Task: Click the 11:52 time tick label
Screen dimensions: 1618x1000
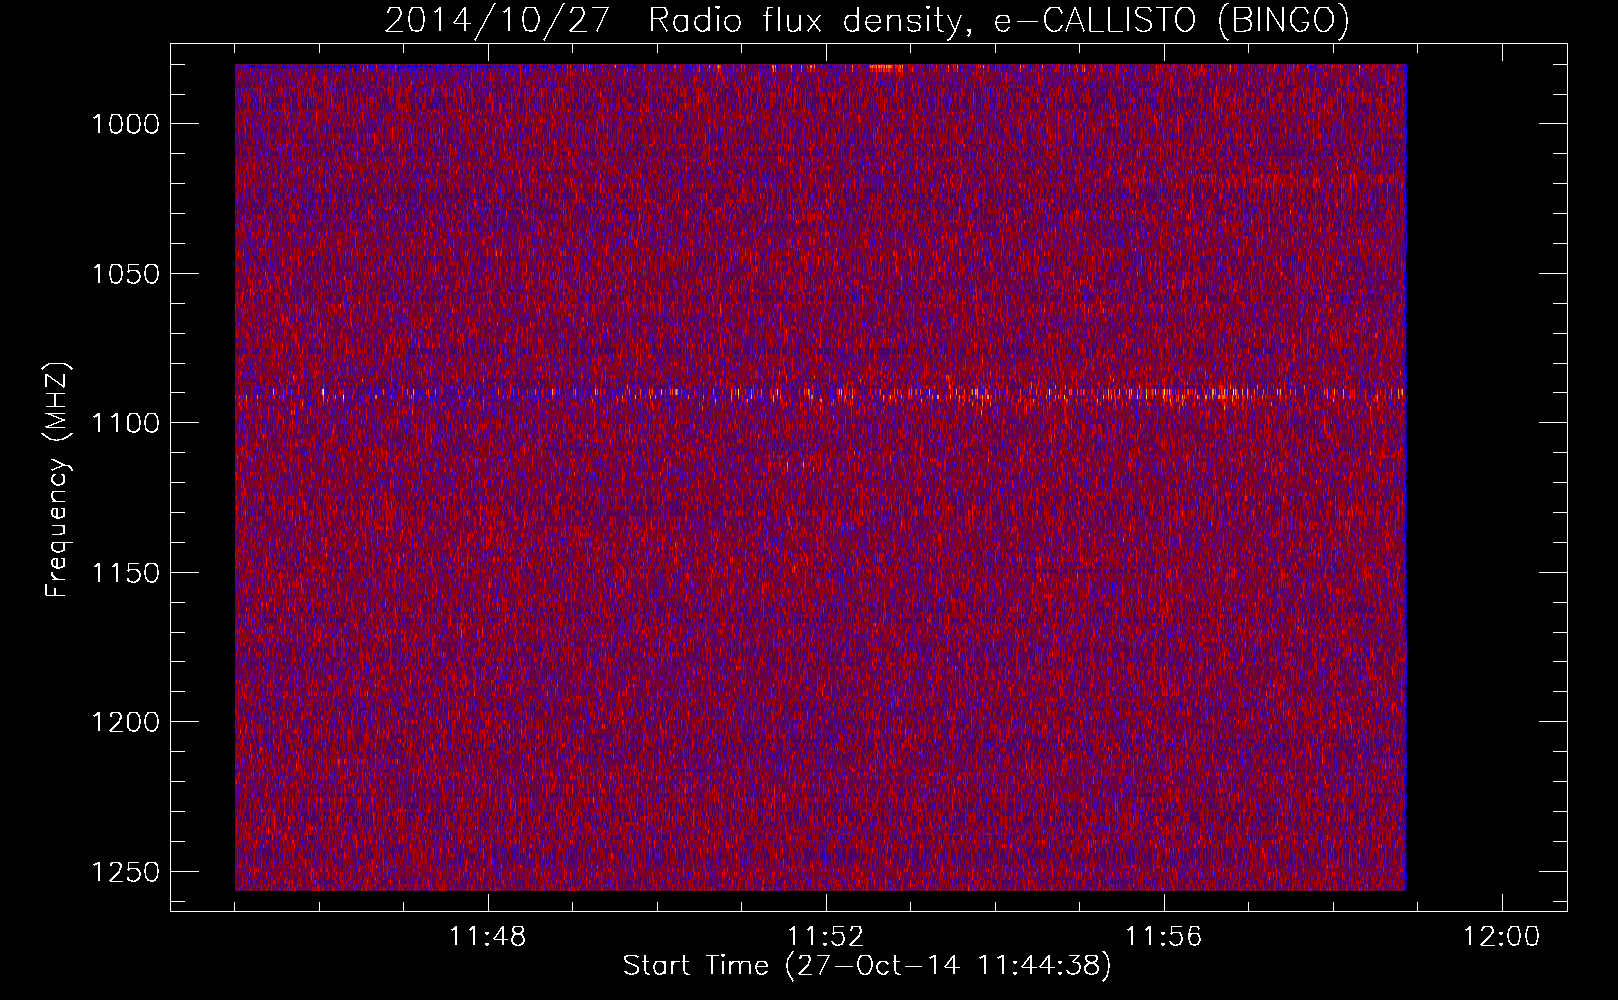Action: [x=826, y=937]
